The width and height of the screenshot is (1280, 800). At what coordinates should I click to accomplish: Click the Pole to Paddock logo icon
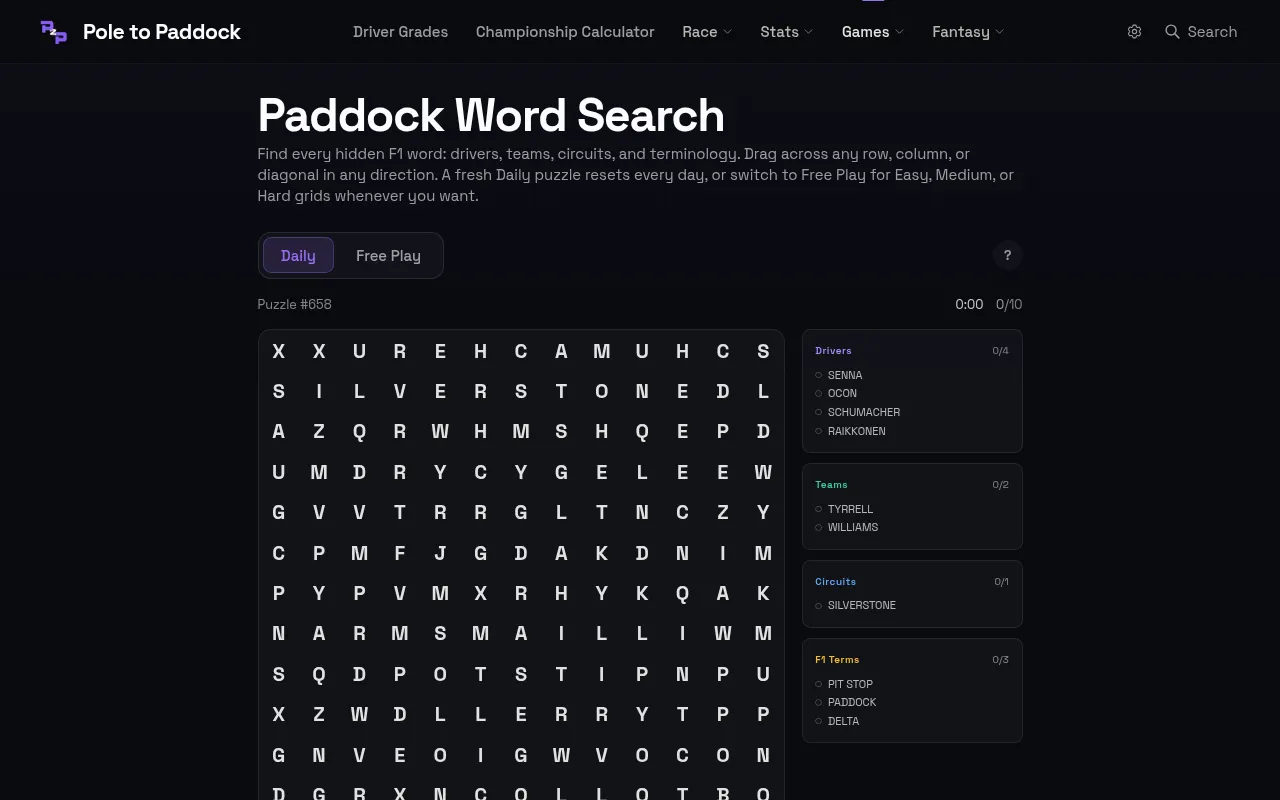pos(54,32)
